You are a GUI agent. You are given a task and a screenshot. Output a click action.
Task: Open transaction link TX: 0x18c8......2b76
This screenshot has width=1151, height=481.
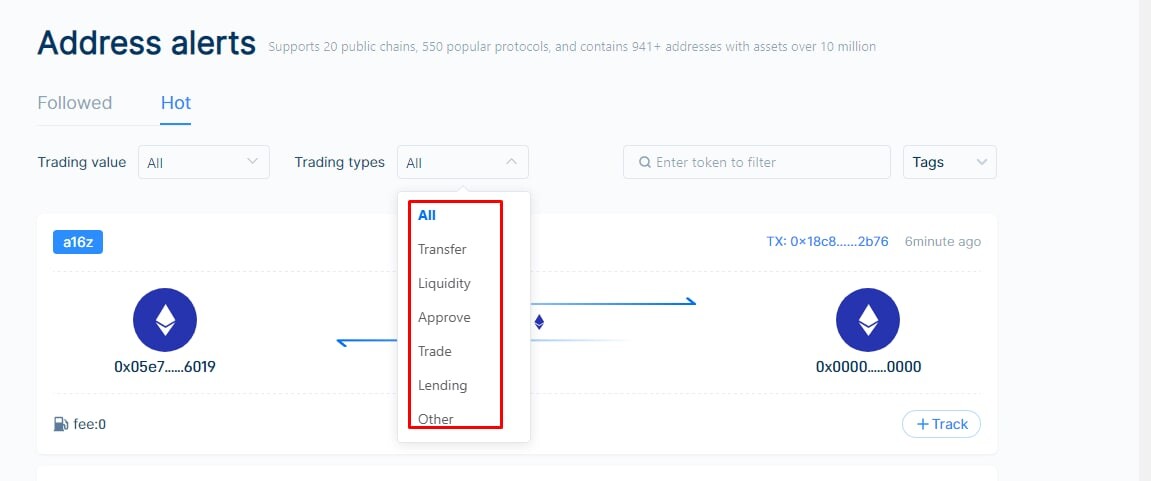coord(827,242)
